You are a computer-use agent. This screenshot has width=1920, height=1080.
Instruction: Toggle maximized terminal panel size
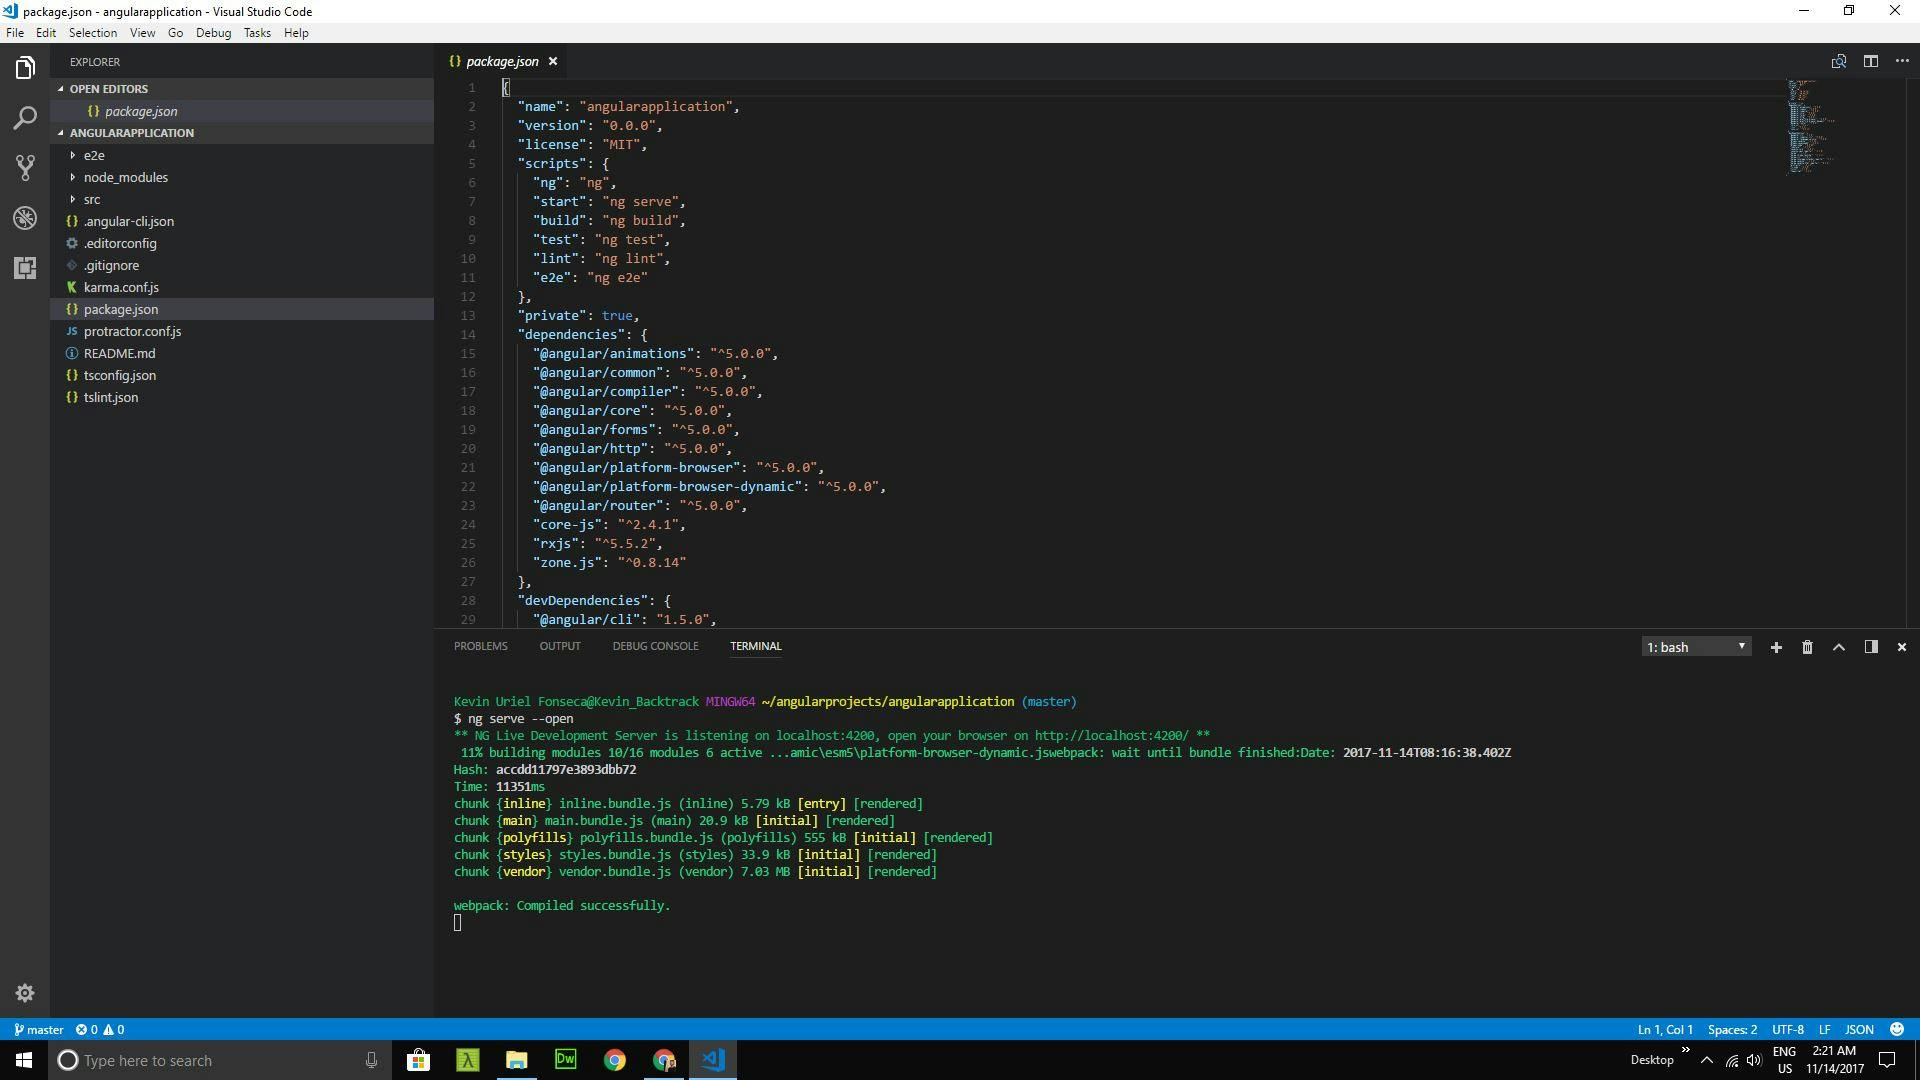coord(1838,647)
